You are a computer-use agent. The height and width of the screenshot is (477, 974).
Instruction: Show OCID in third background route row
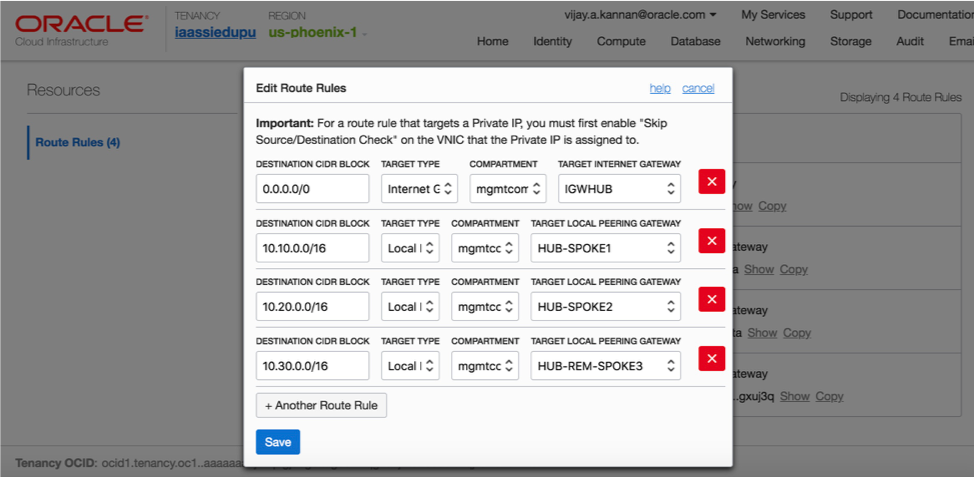click(x=762, y=333)
